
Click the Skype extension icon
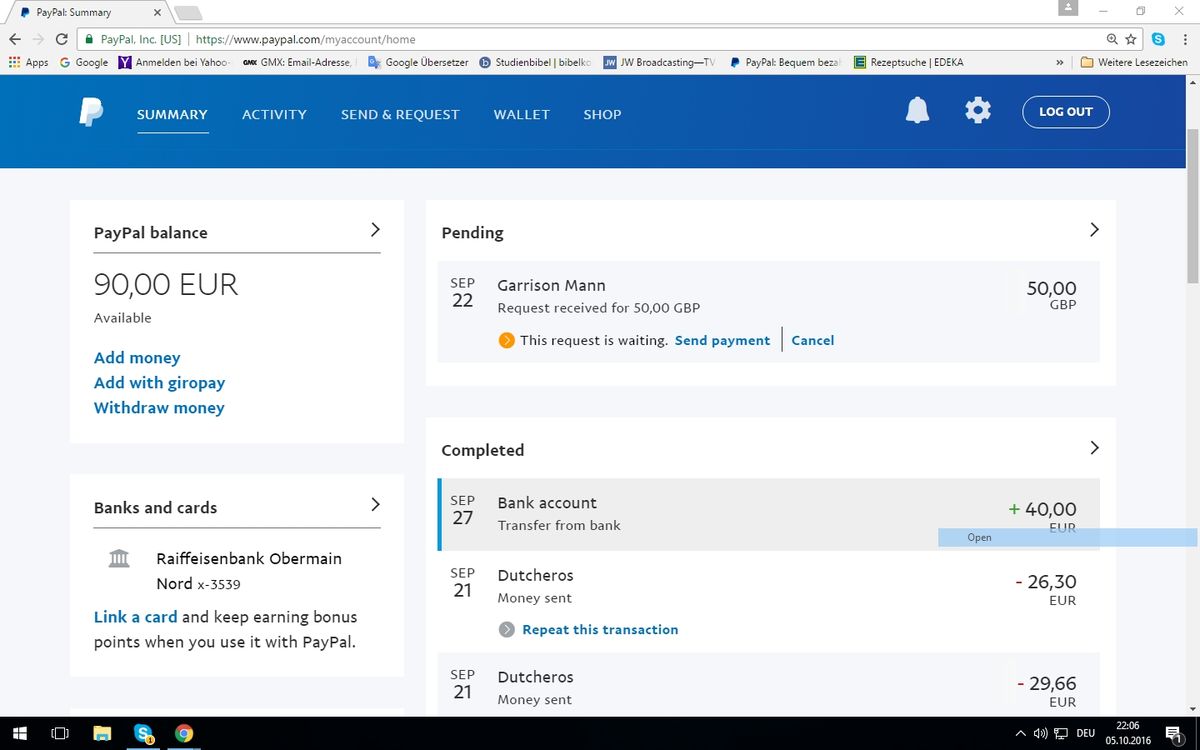(1158, 39)
